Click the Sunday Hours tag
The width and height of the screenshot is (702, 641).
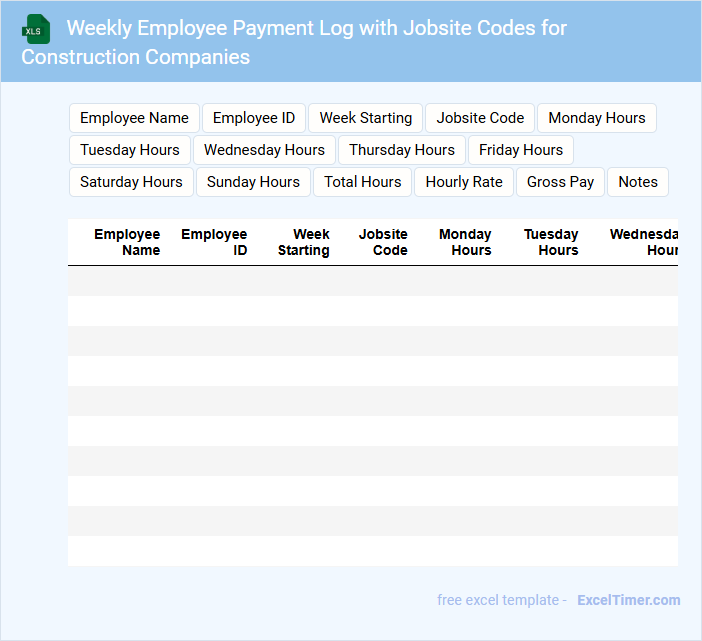click(253, 182)
